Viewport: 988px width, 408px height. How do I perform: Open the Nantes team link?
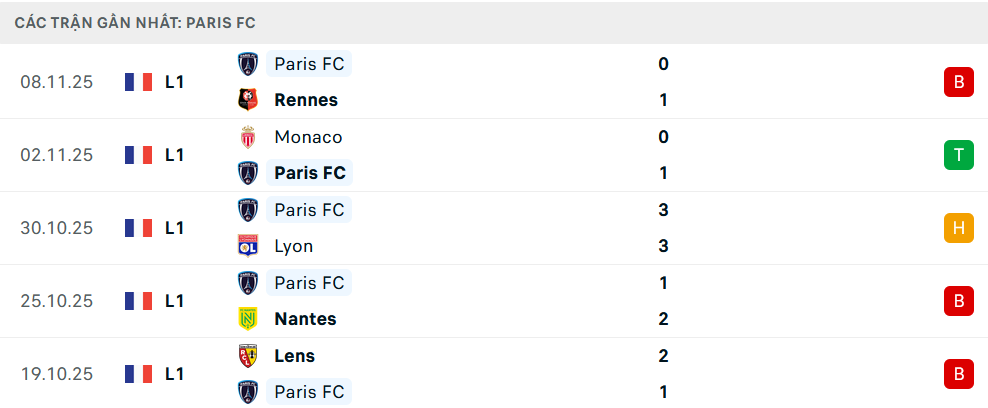point(305,319)
